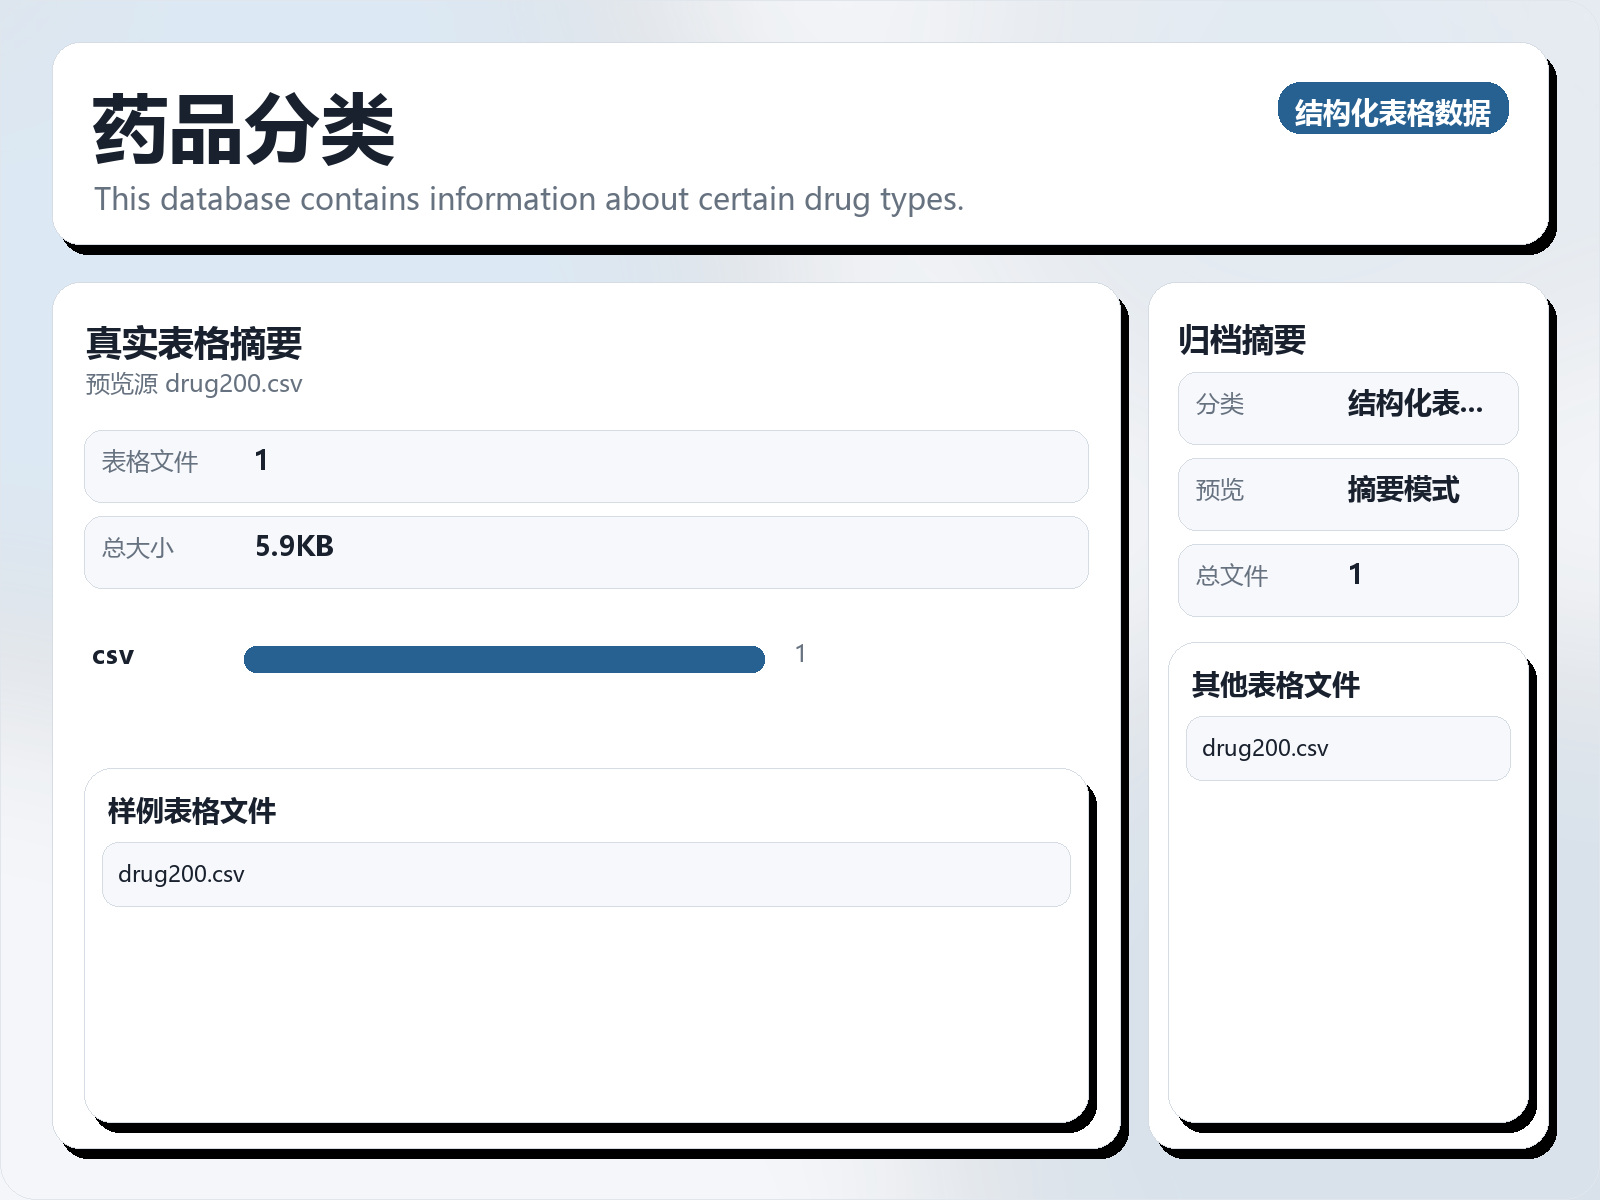Click the 结构化表格数据 badge
The image size is (1600, 1200).
1392,109
